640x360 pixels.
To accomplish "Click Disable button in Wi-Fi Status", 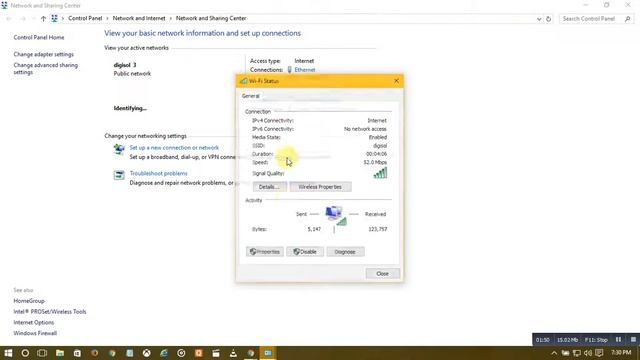I will [x=305, y=252].
